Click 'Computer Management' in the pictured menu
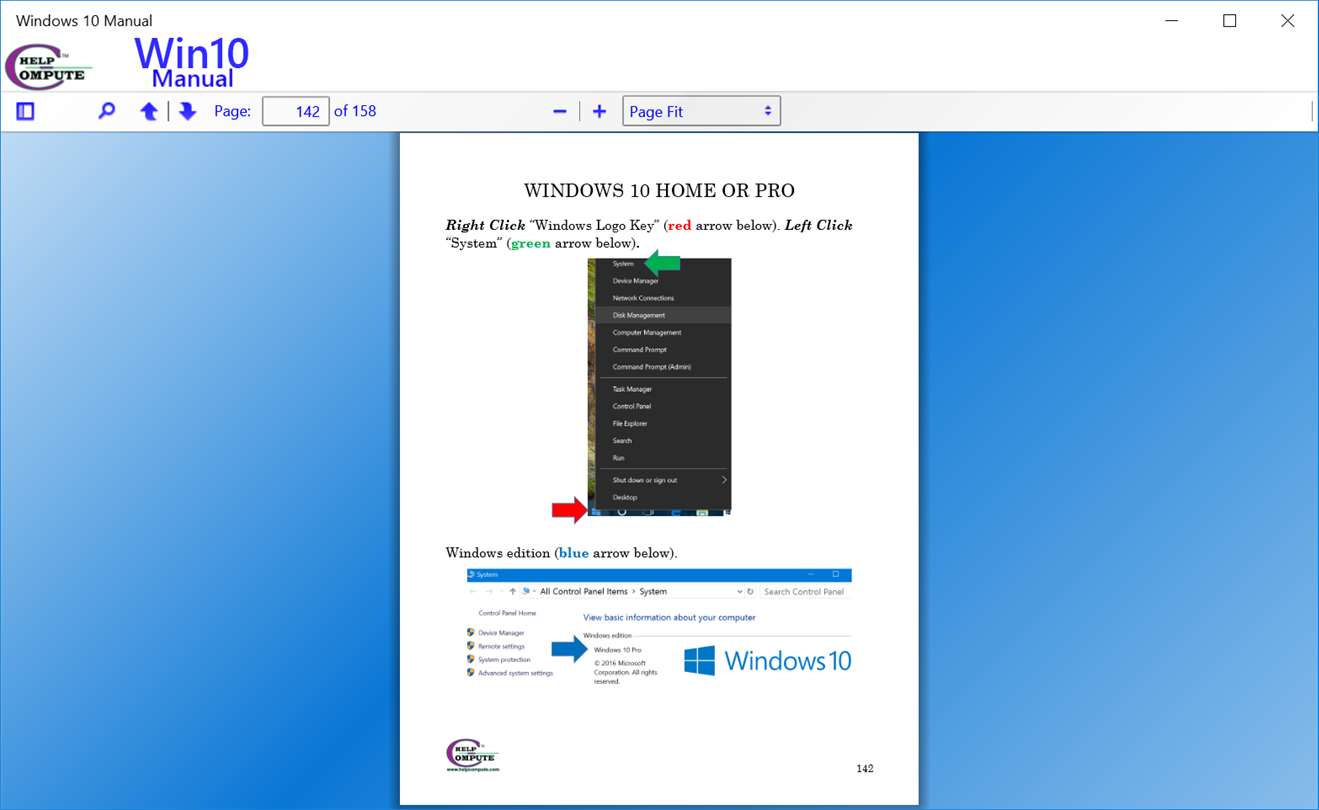Image resolution: width=1319 pixels, height=810 pixels. tap(647, 332)
